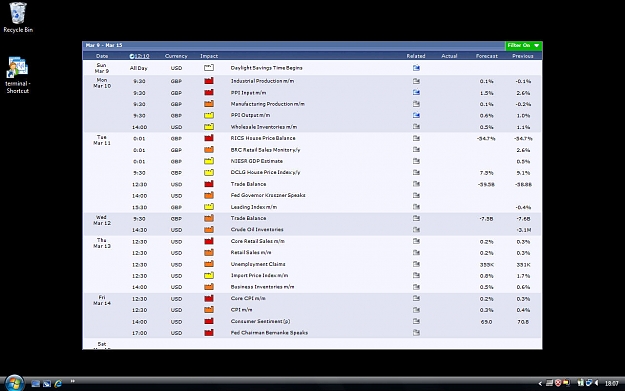
Task: Select the CPI m/m event name
Action: [x=241, y=310]
